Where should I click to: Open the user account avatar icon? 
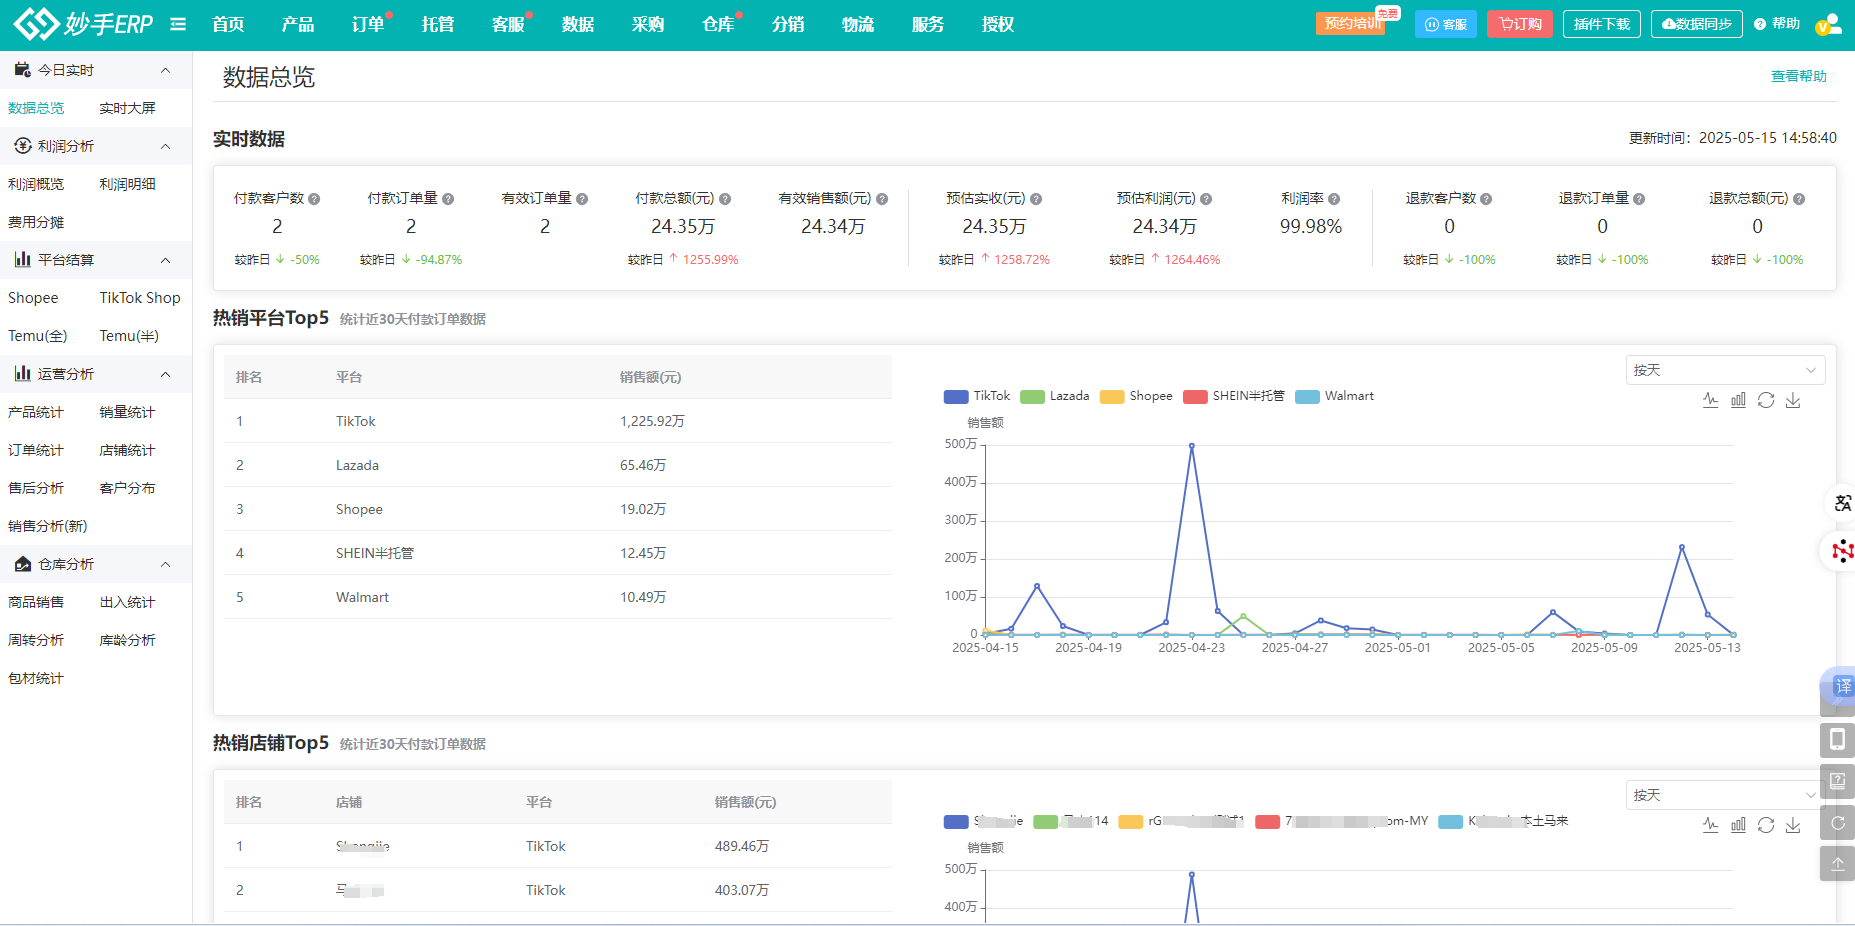1828,24
